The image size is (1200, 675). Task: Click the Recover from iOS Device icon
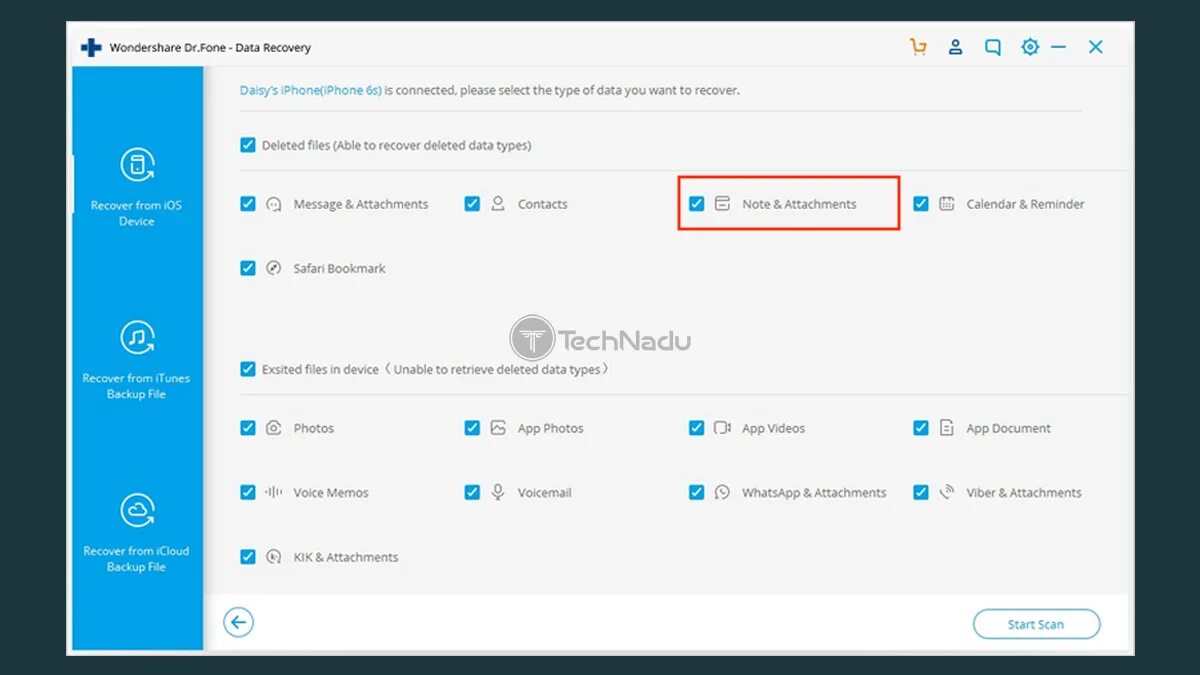137,166
